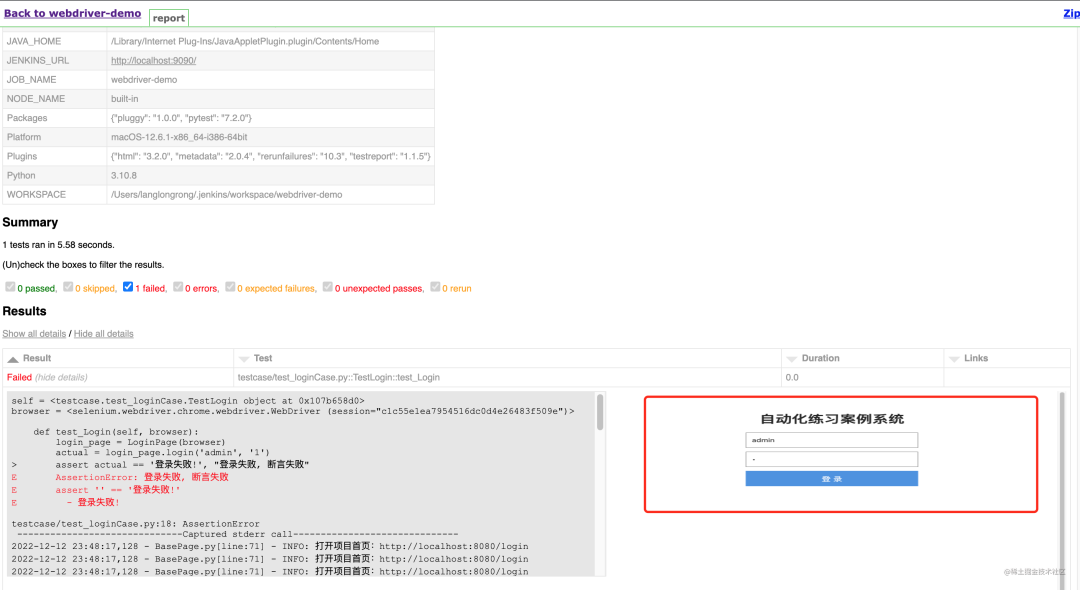
Task: Uncheck the "1 failed" filter checkbox
Action: coord(128,287)
